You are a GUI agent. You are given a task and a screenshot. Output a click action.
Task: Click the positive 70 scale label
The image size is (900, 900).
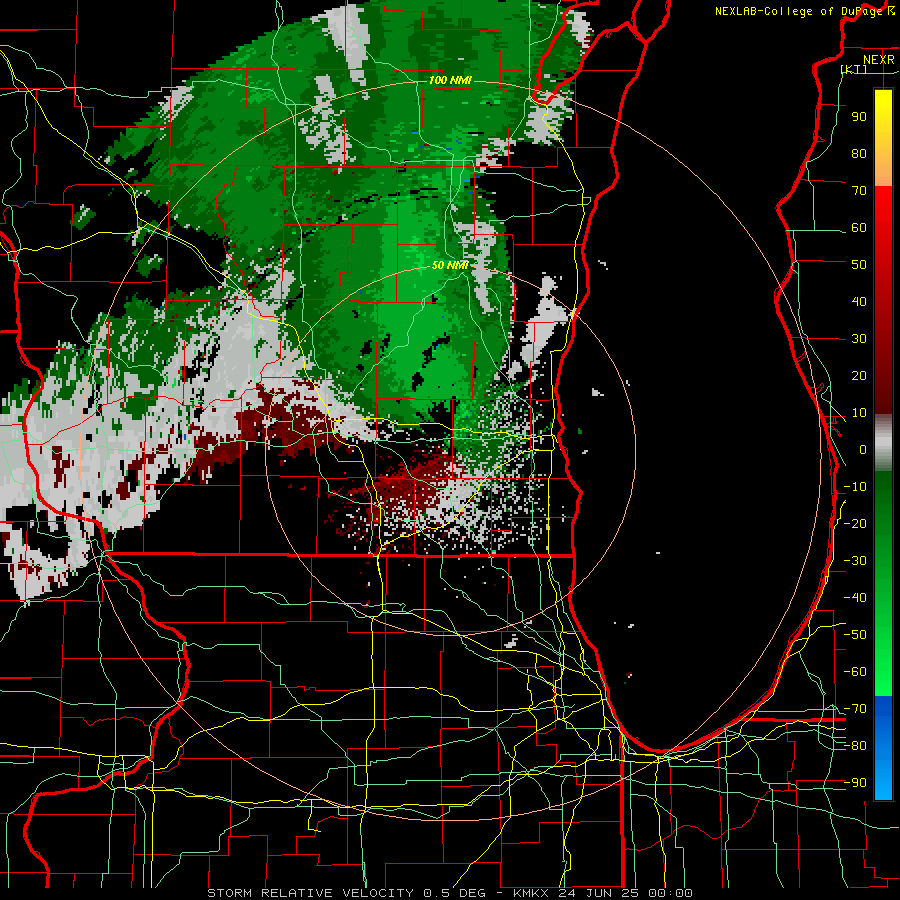tap(859, 191)
